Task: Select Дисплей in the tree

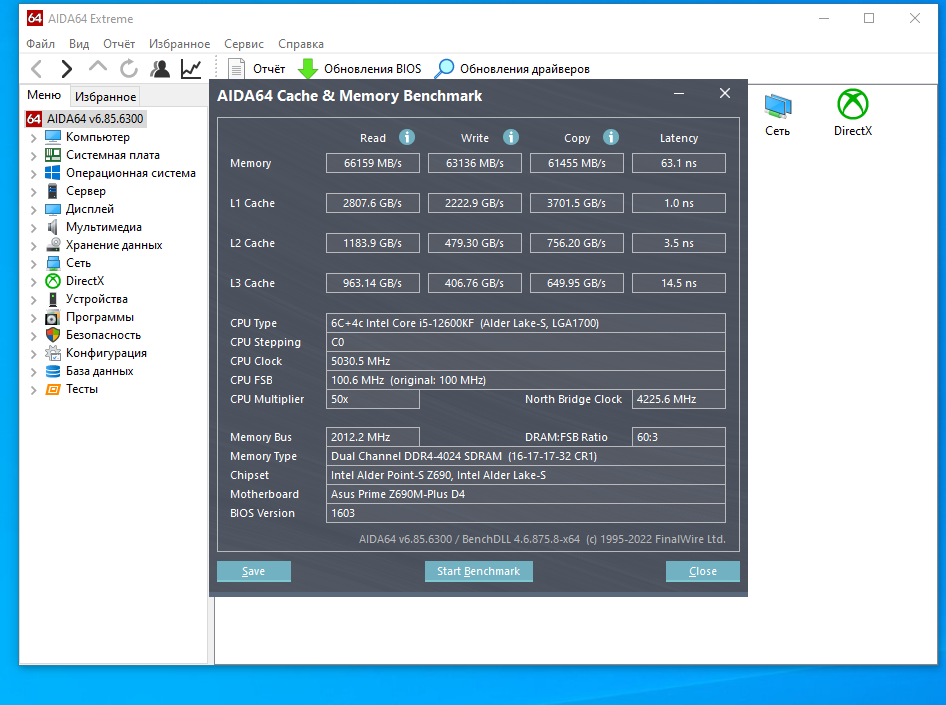Action: point(90,209)
